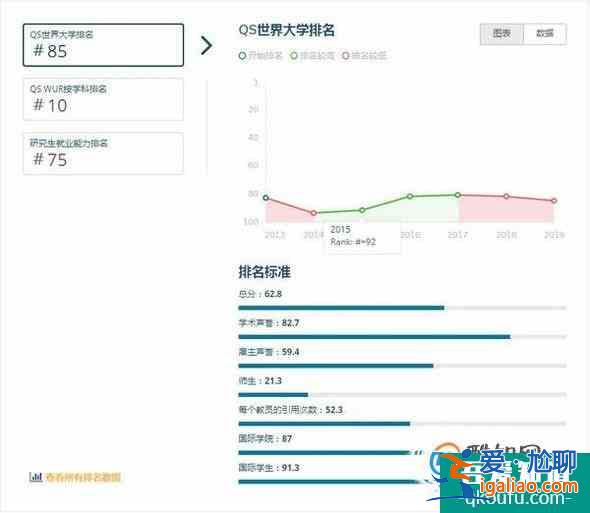Click the 2014 data point on chart
590x513 pixels.
314,213
